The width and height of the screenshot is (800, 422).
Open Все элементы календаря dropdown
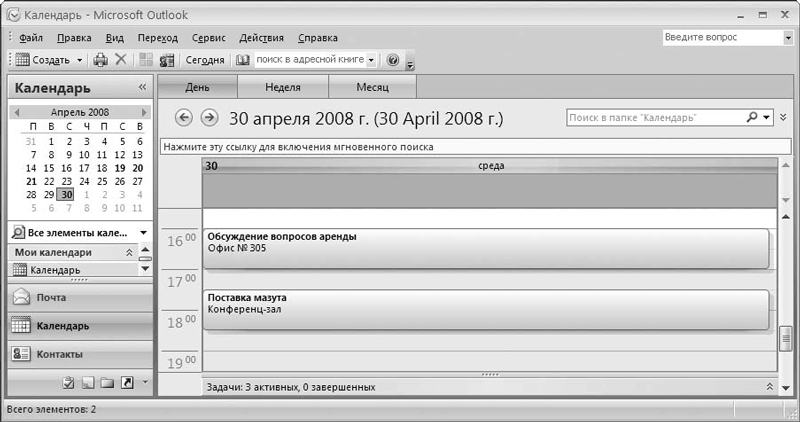[x=142, y=233]
